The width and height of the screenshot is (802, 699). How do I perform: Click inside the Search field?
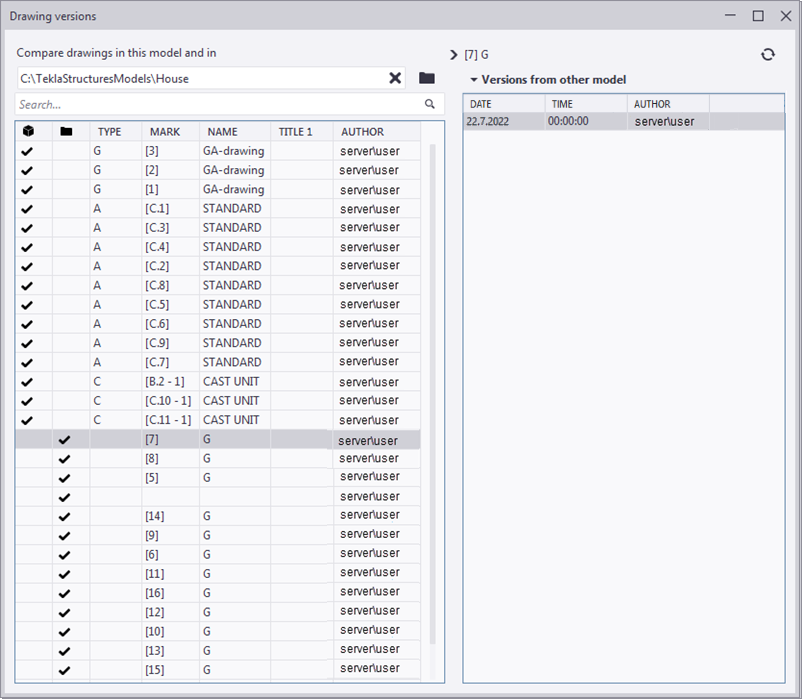[x=200, y=104]
